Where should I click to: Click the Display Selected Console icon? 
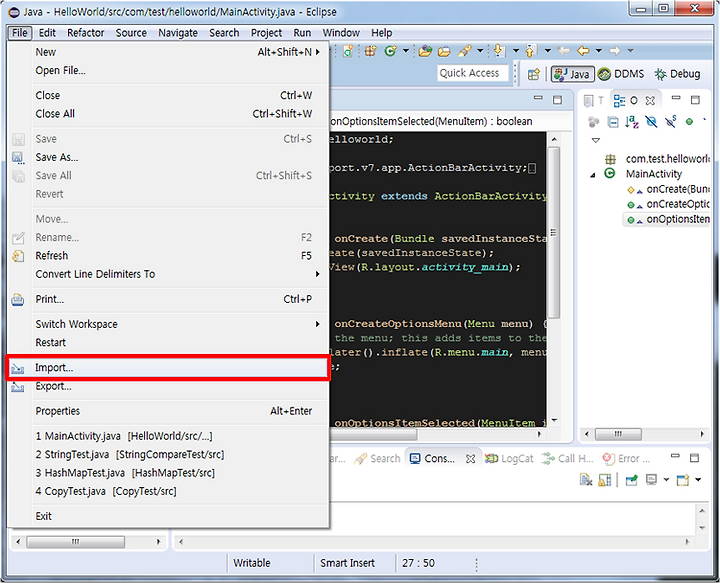(x=651, y=480)
